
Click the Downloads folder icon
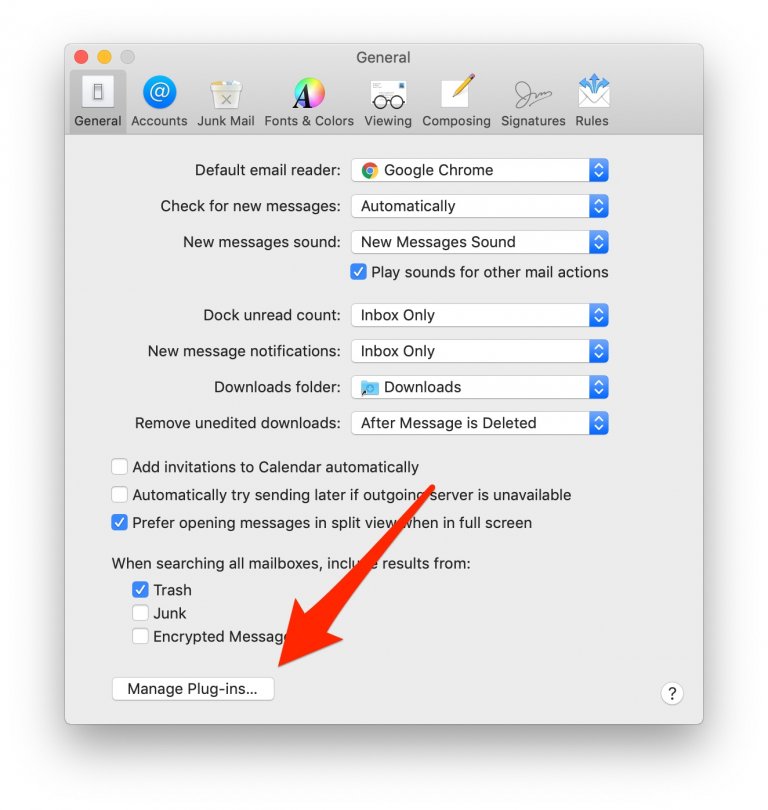[x=370, y=387]
